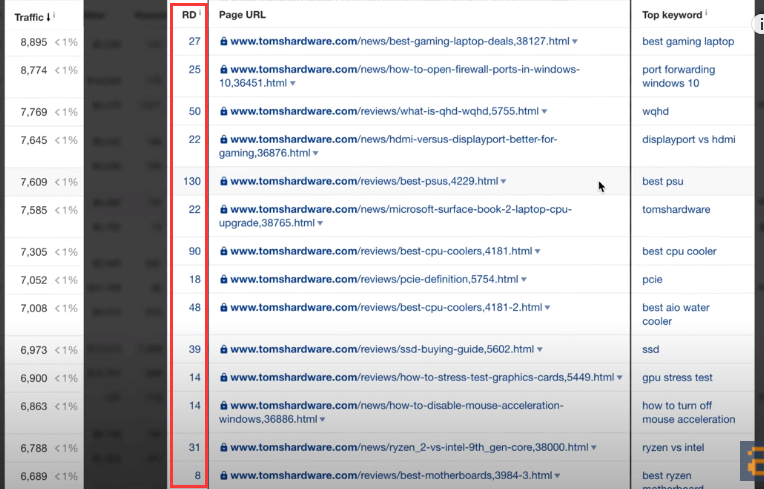
Task: Open the hdmi-versus-displayport URL
Action: click(x=388, y=146)
